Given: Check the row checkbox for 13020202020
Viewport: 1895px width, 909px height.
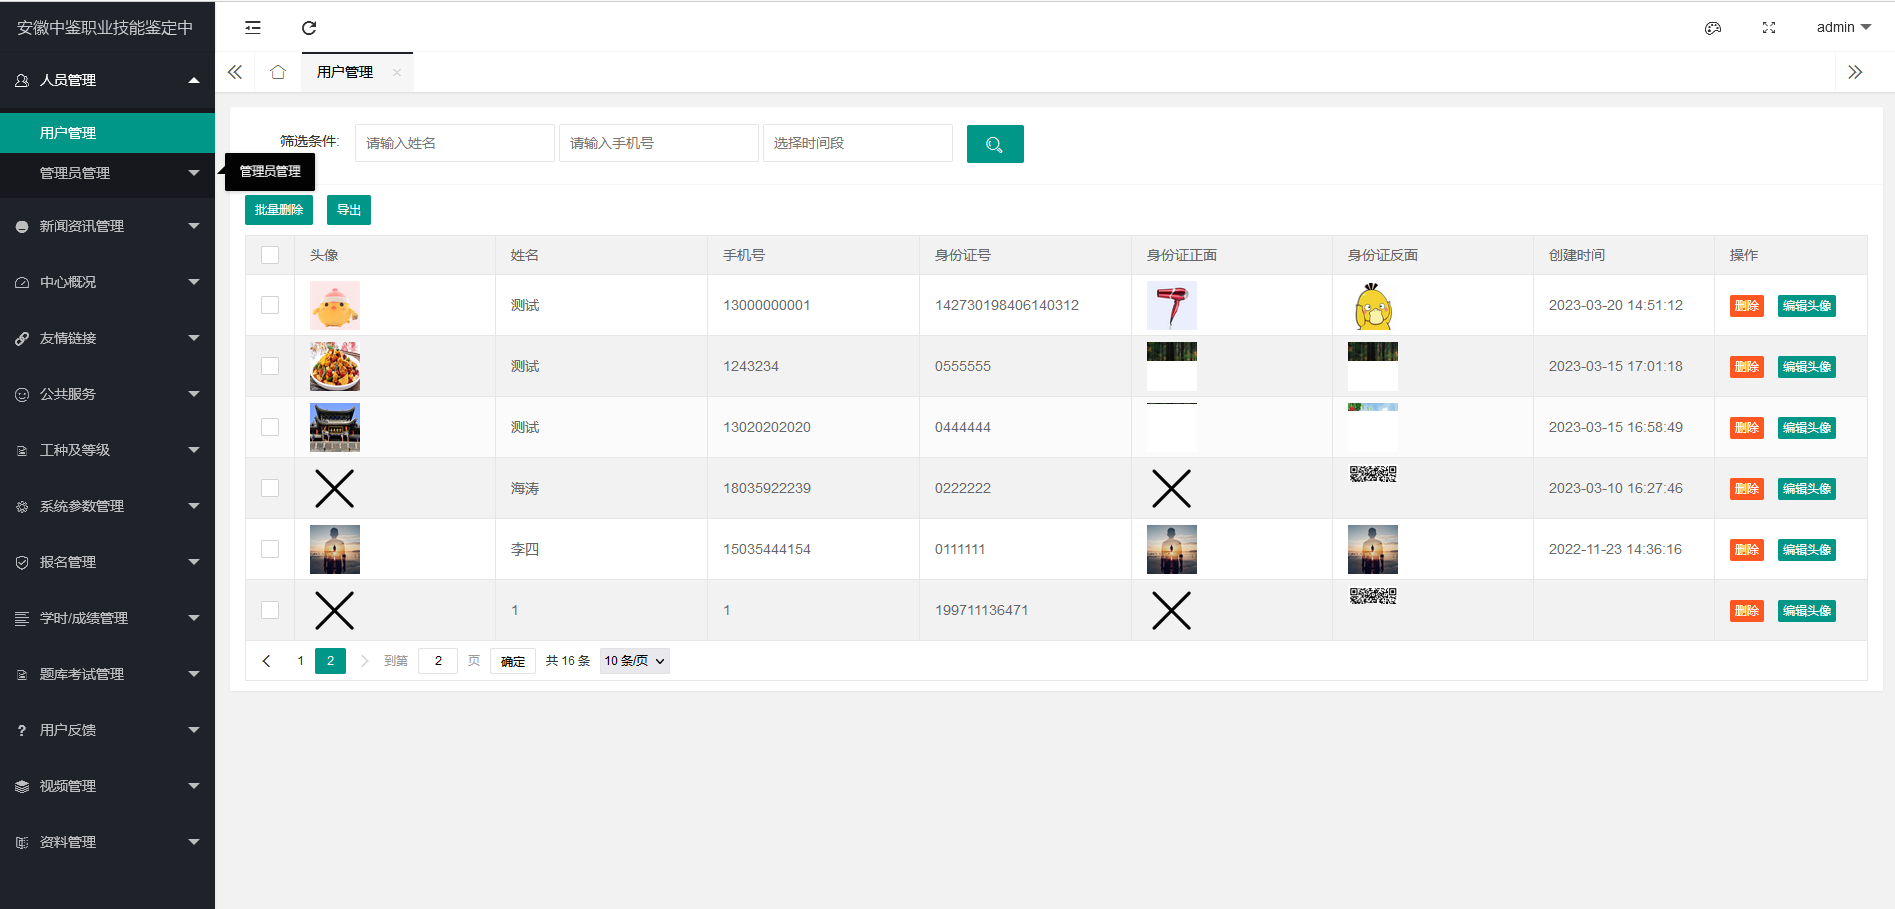Looking at the screenshot, I should [270, 427].
